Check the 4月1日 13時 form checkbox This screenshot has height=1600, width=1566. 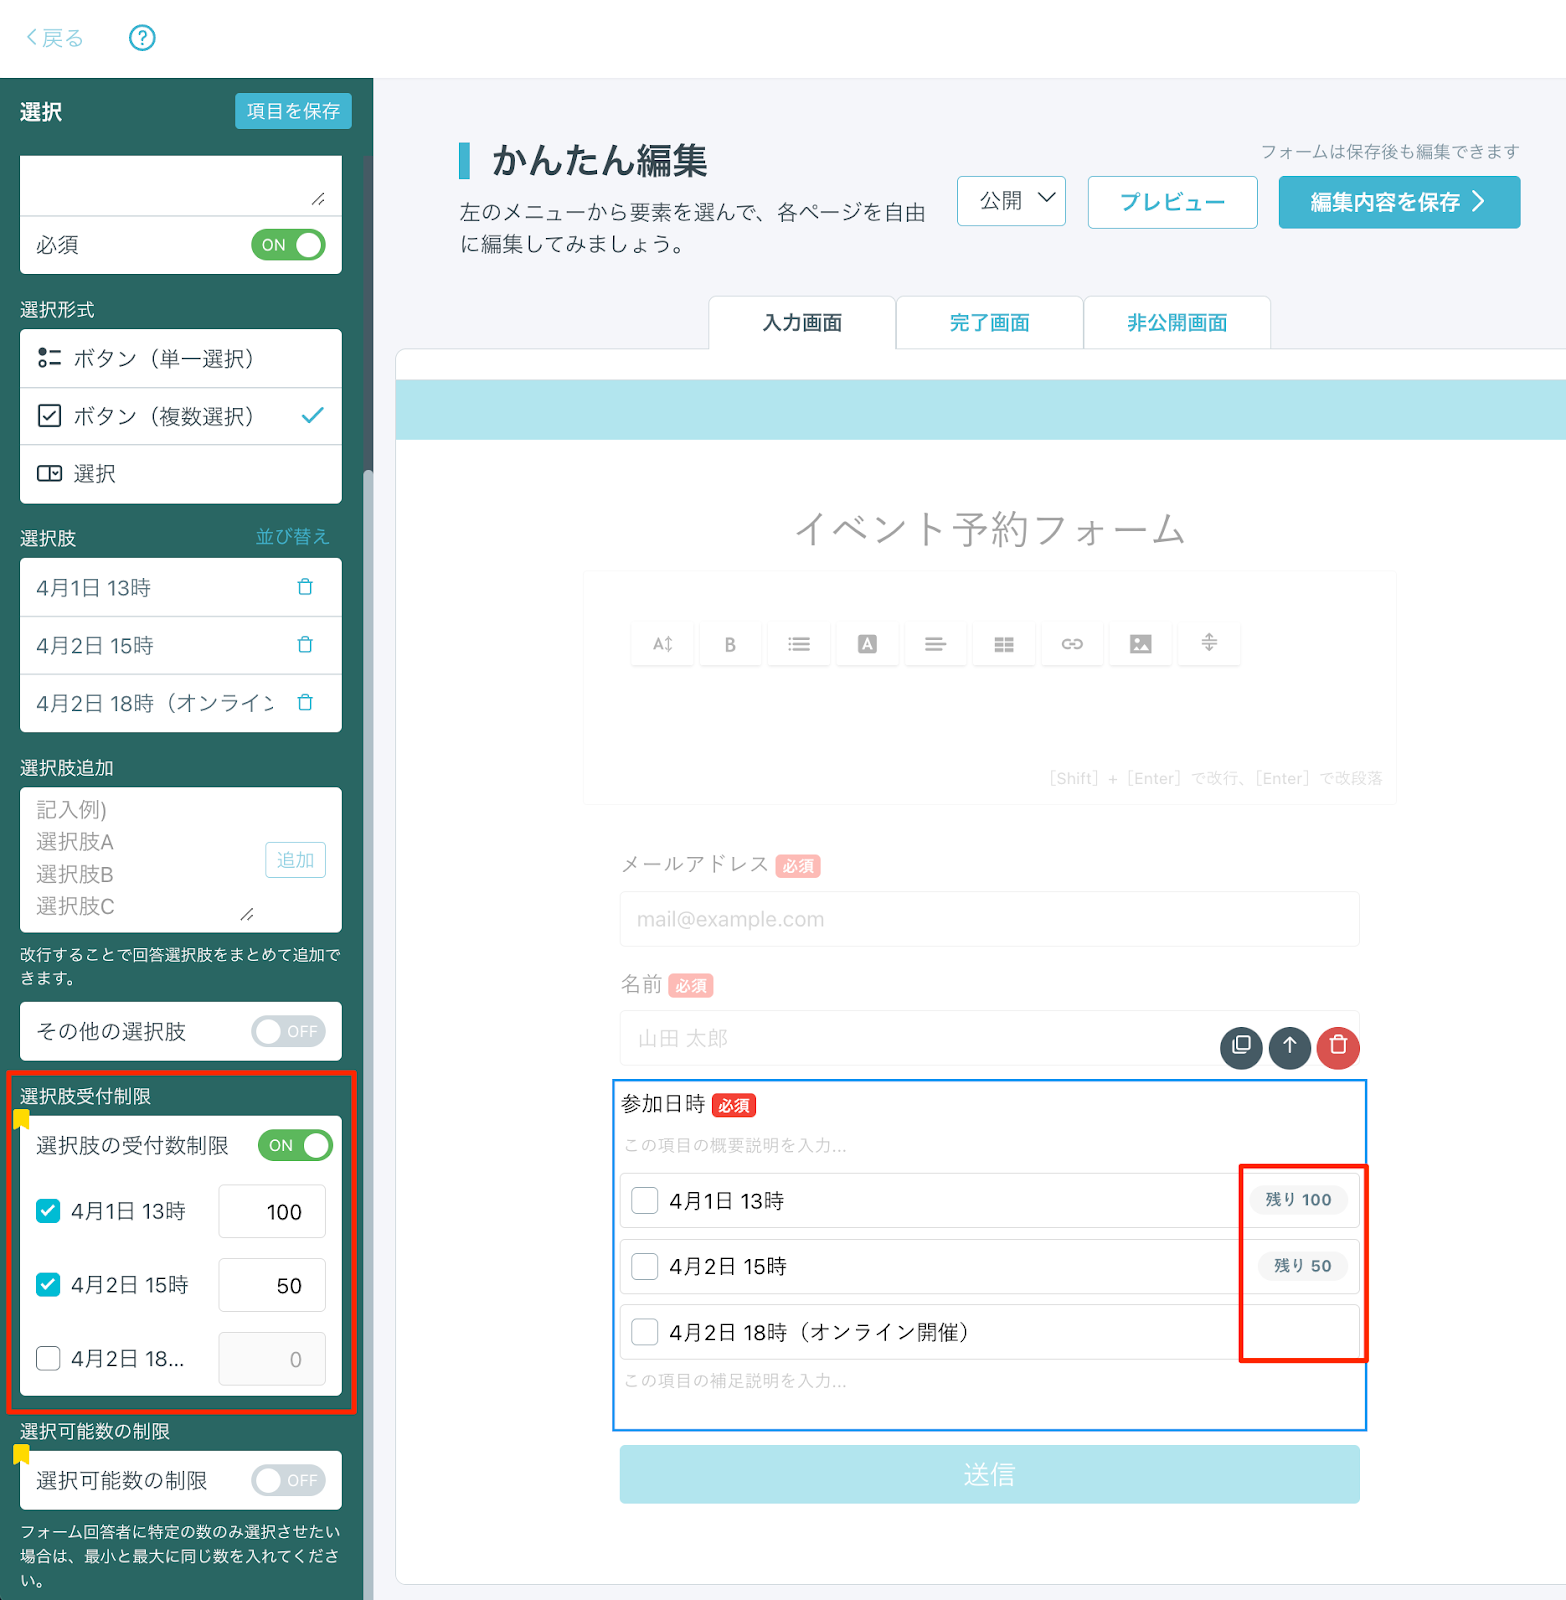(645, 1200)
